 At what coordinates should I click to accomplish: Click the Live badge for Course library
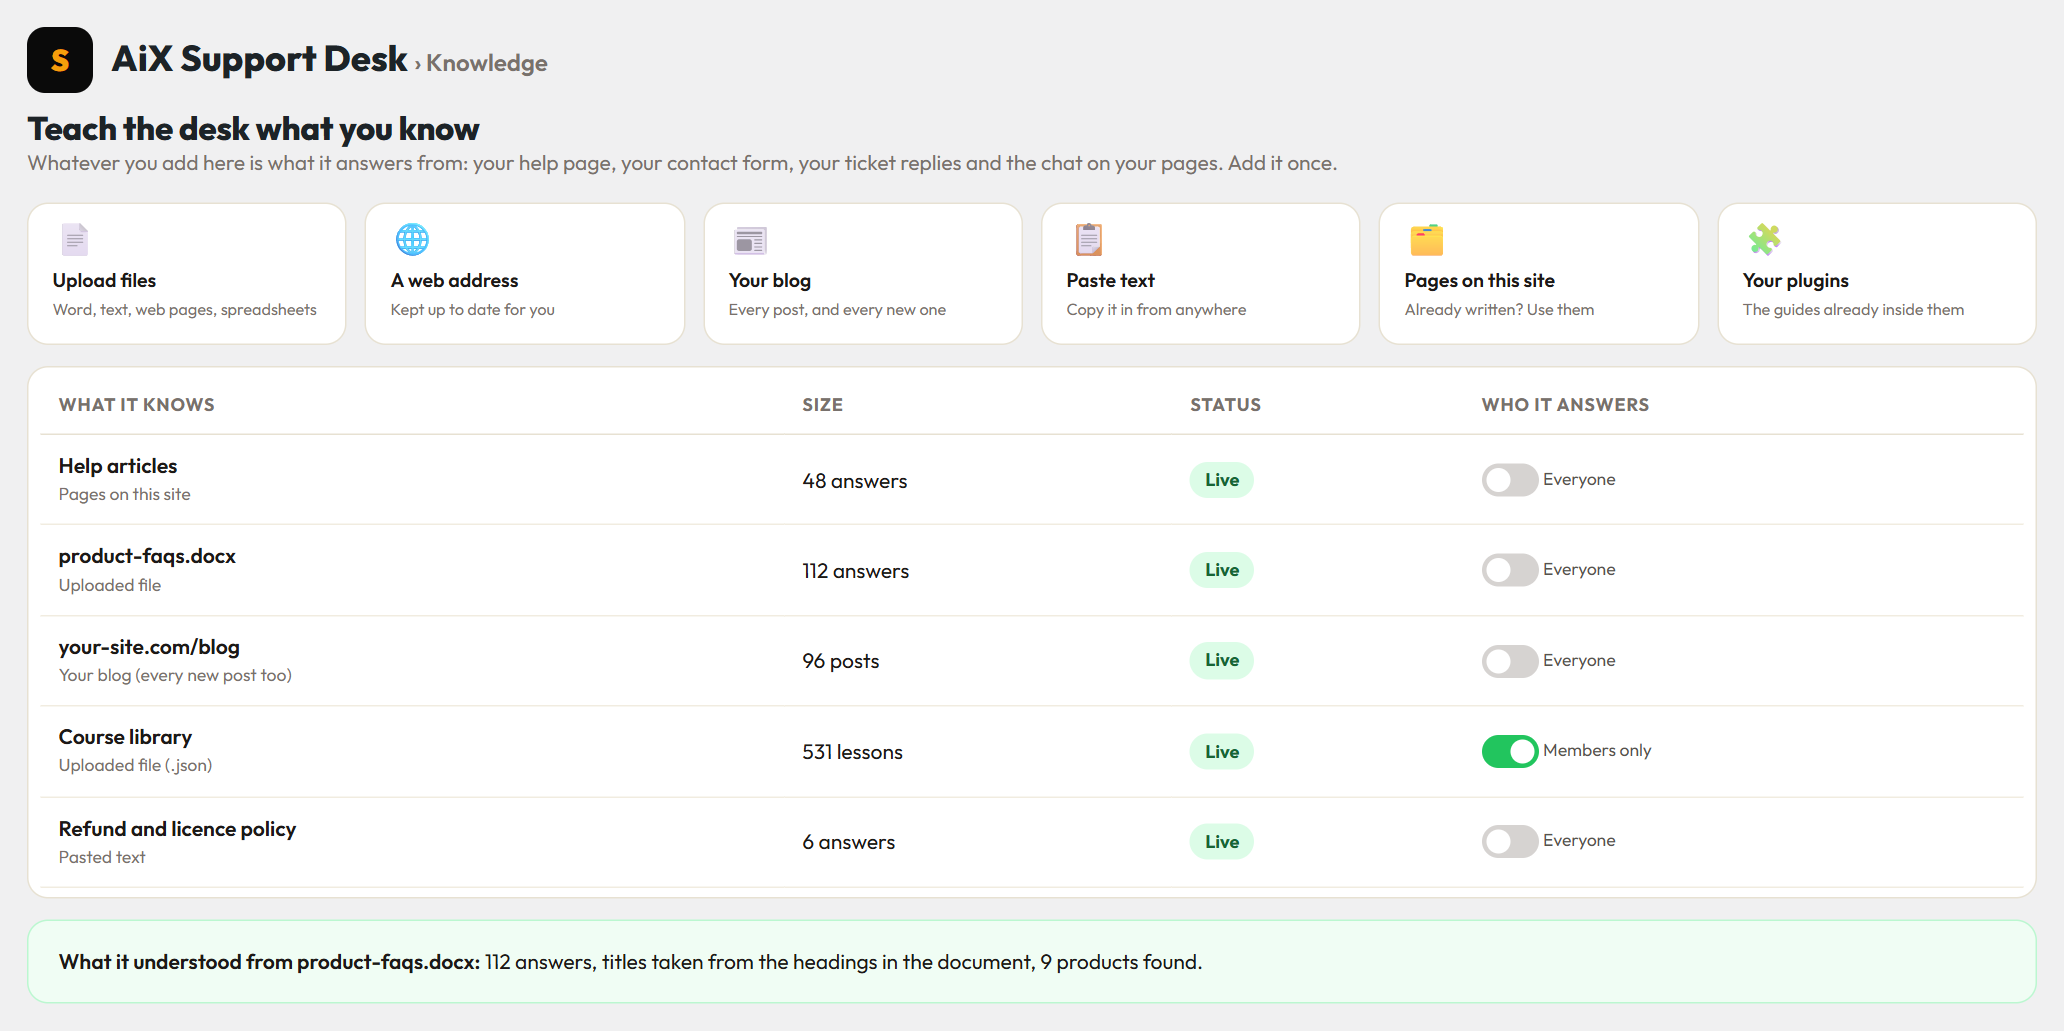[x=1221, y=752]
